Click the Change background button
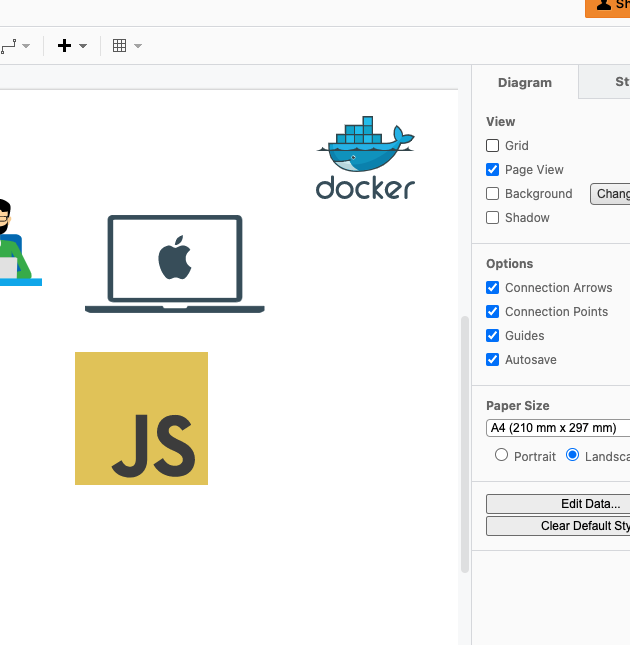The image size is (630, 645). [x=610, y=194]
